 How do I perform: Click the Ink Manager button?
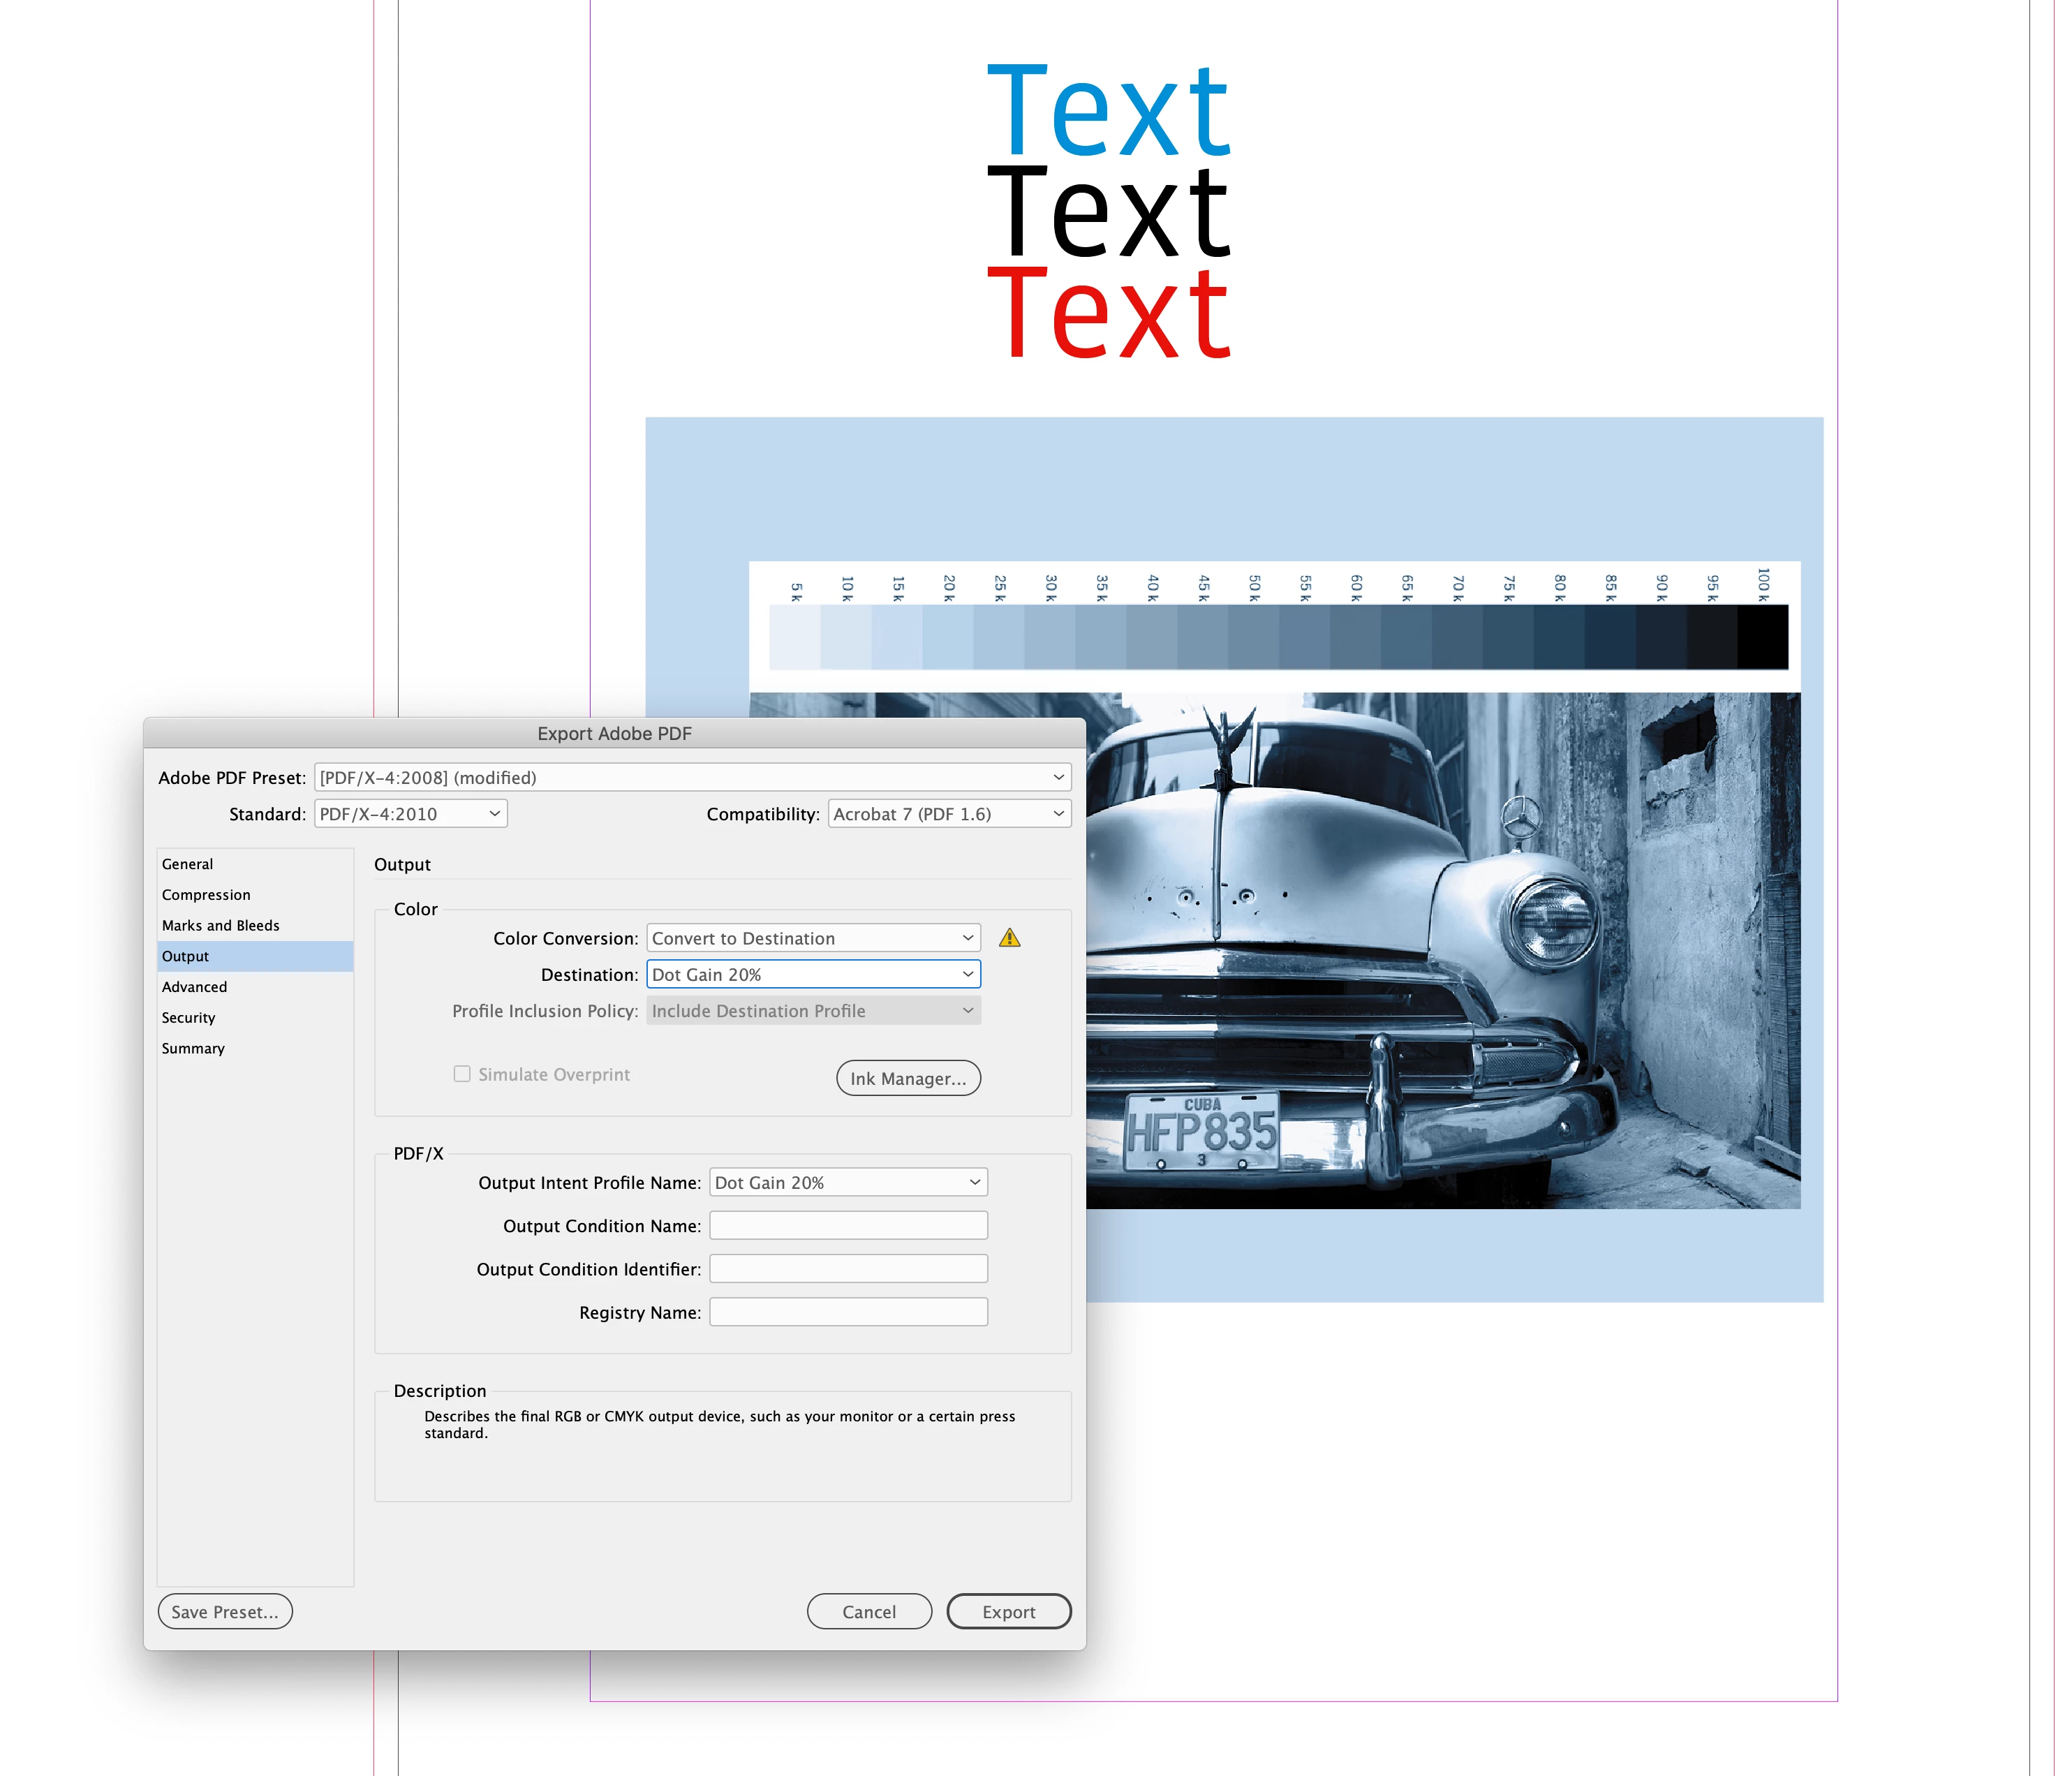908,1078
